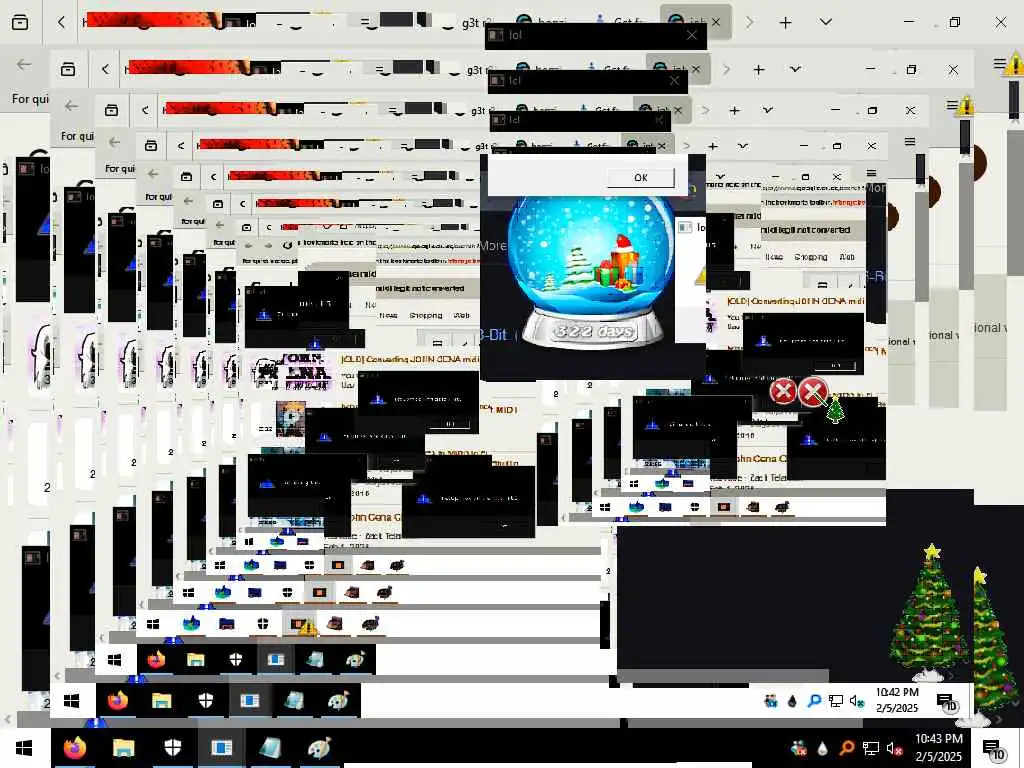Image resolution: width=1024 pixels, height=768 pixels.
Task: Click the large Christmas tree with the yellow star
Action: point(930,611)
